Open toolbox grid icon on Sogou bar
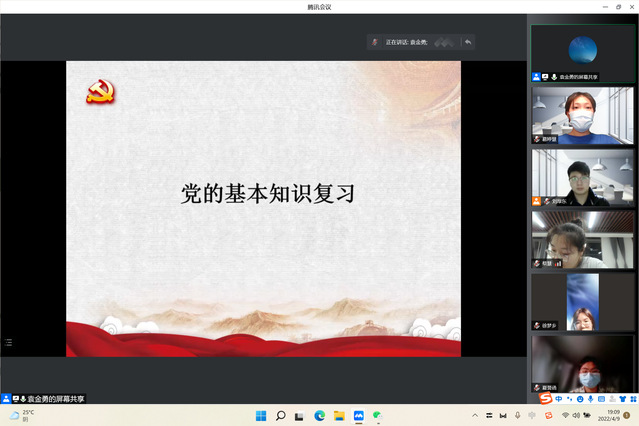The width and height of the screenshot is (639, 426). 633,399
